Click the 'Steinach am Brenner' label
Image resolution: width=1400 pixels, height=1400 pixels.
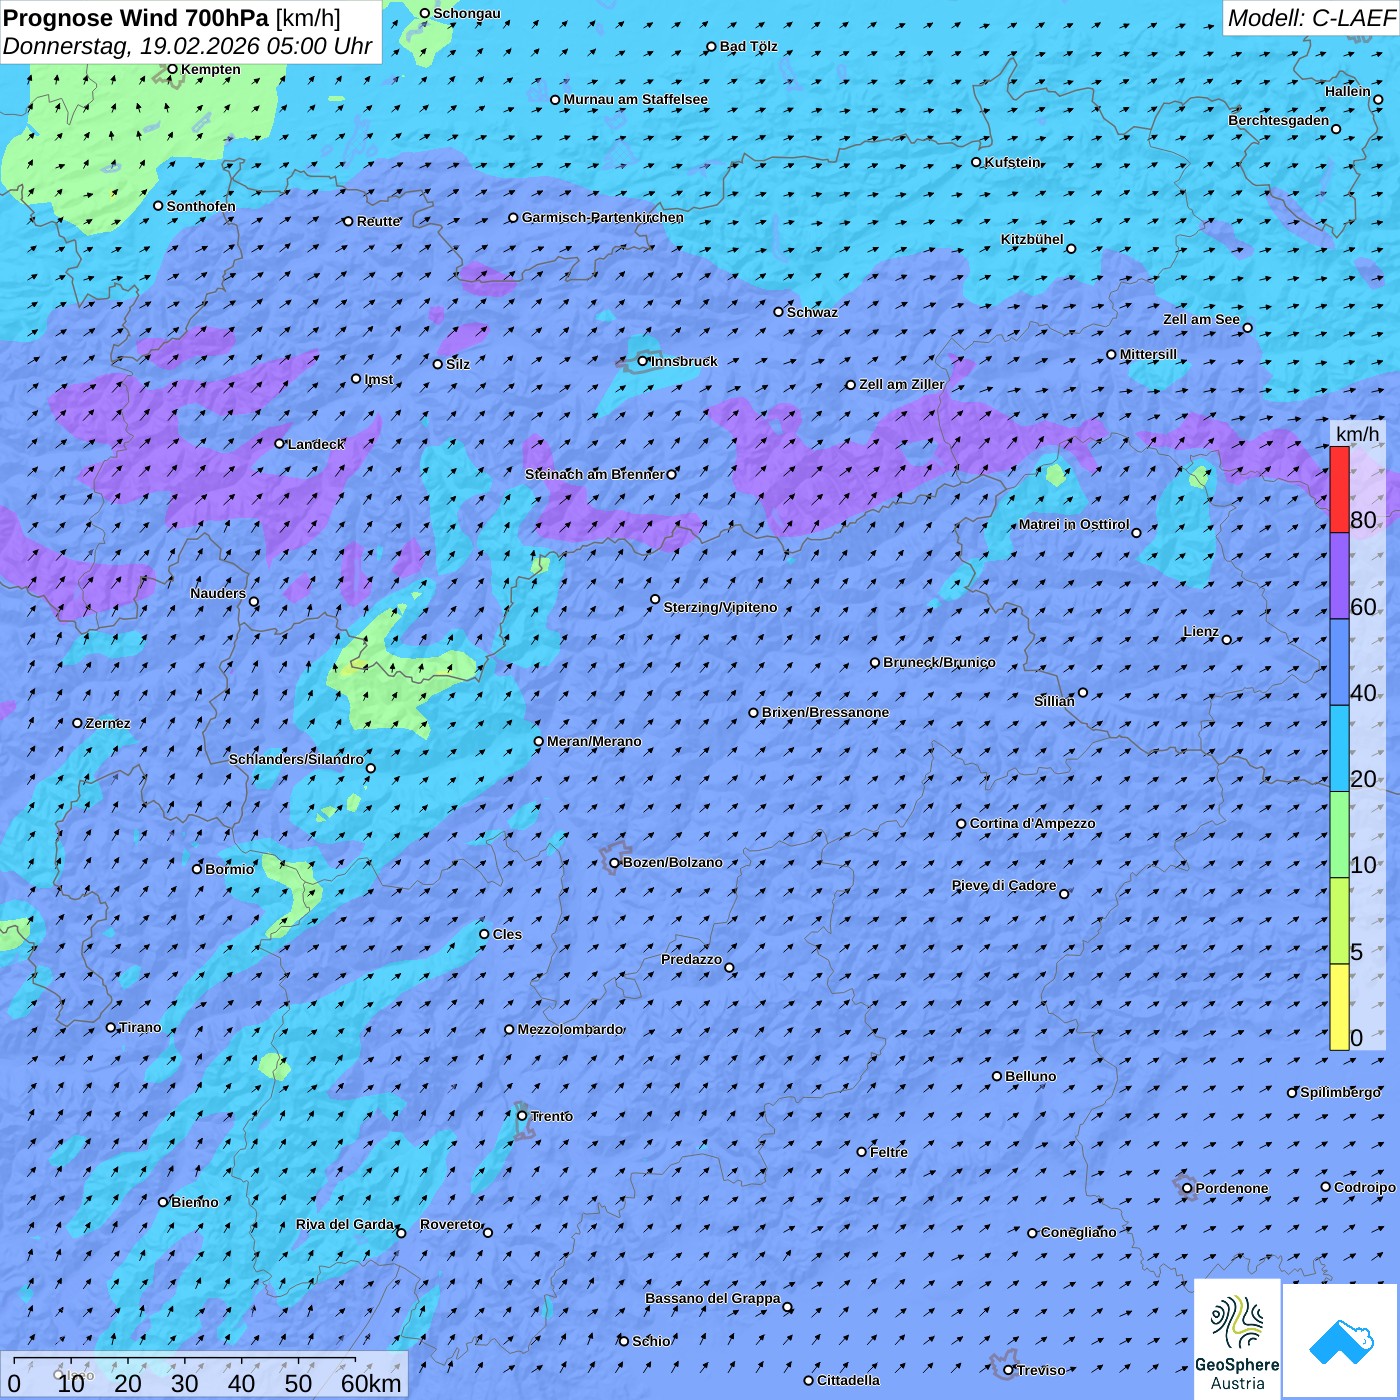[595, 474]
